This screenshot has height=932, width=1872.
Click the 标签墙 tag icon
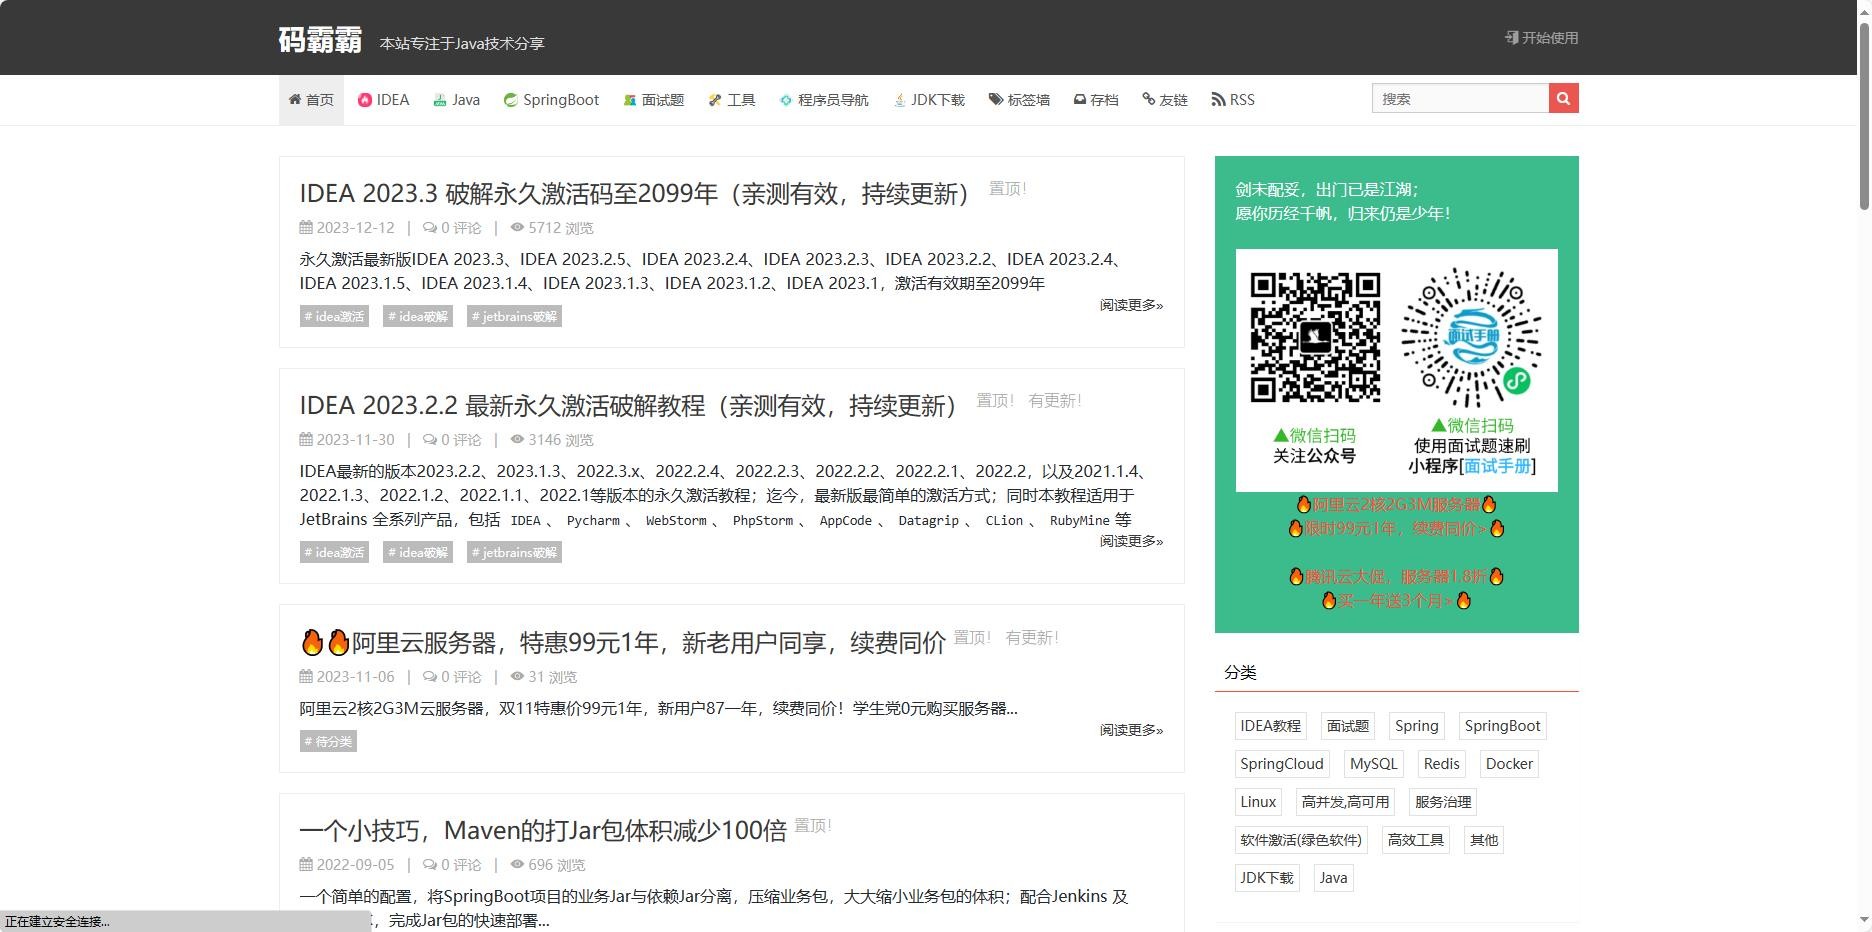coord(995,100)
